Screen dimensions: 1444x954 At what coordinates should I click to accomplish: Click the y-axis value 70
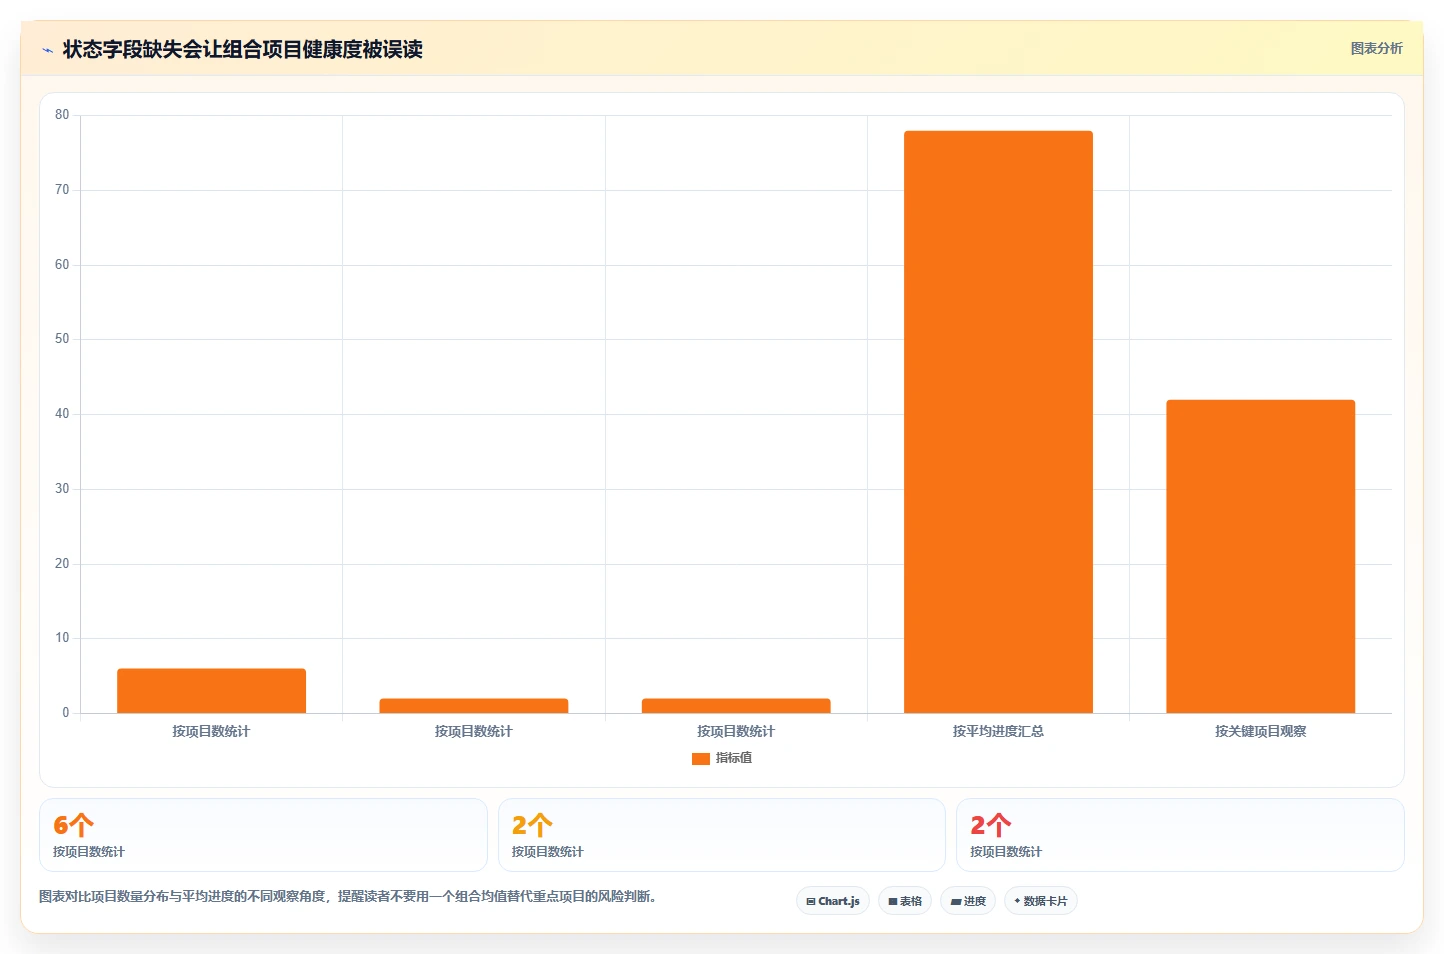(x=62, y=190)
